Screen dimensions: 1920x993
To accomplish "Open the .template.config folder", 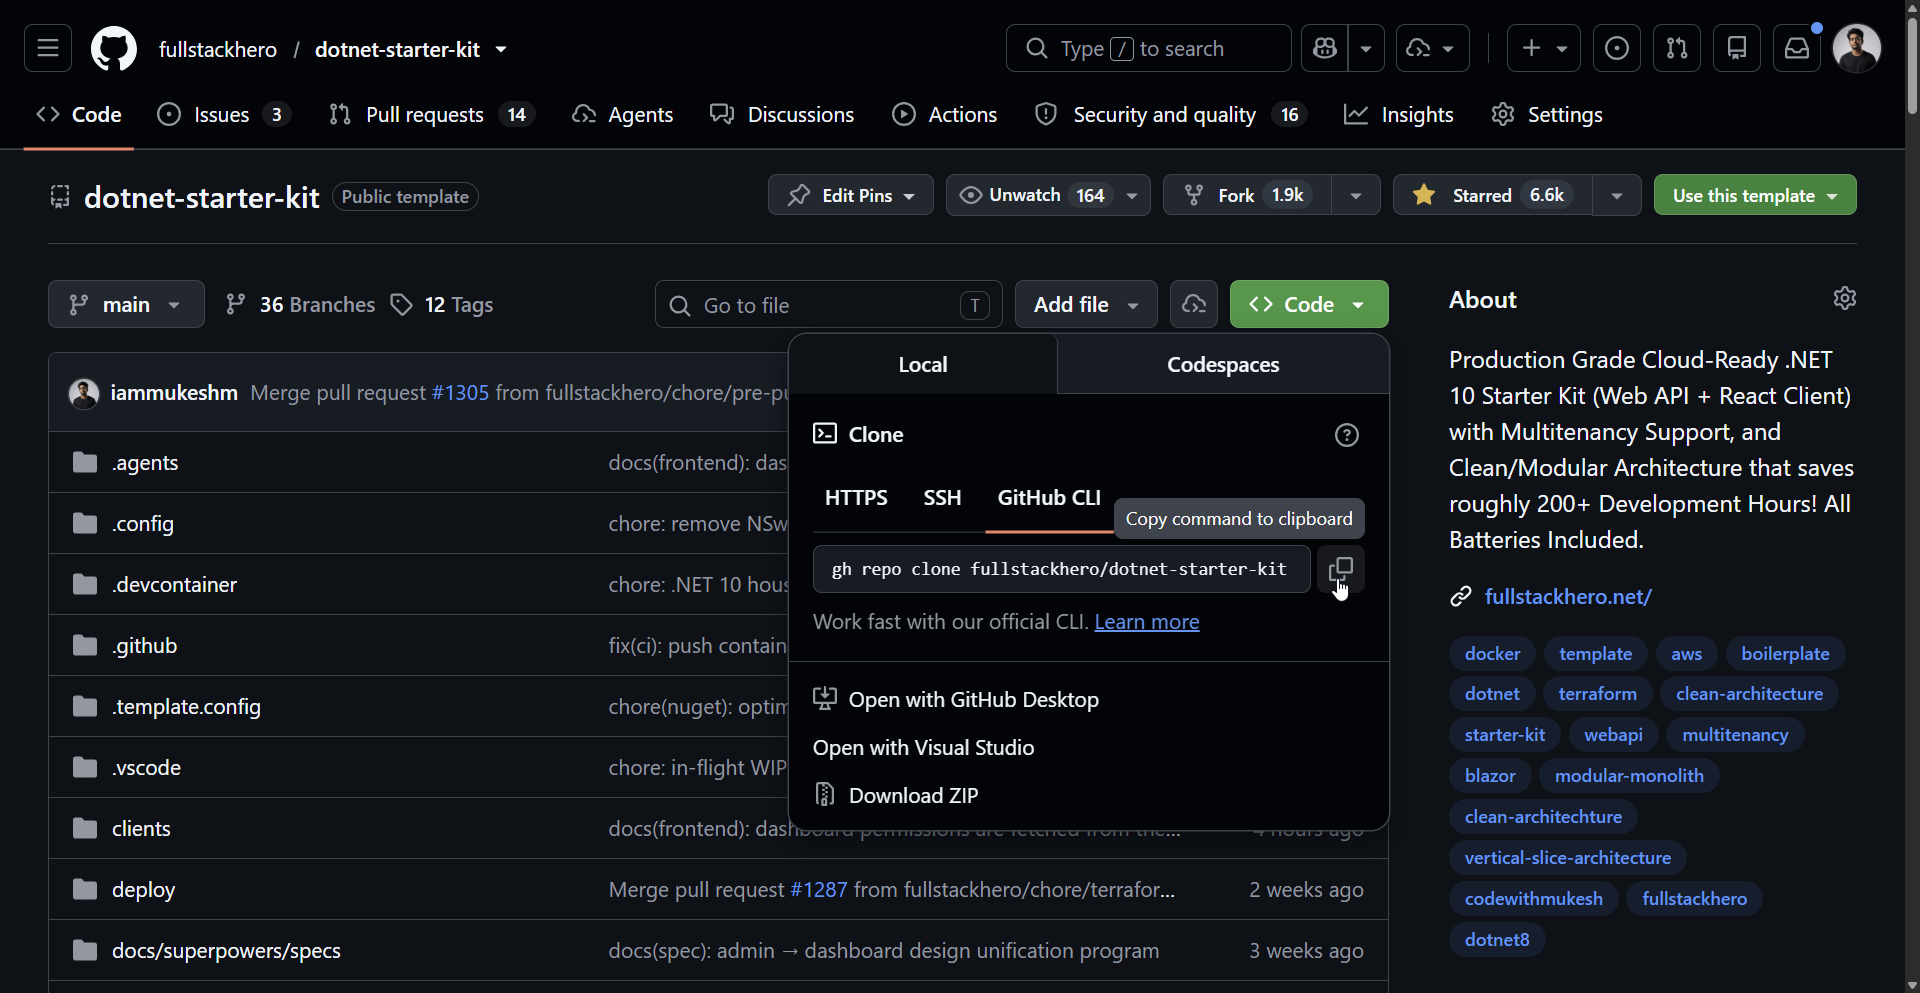I will click(x=186, y=706).
